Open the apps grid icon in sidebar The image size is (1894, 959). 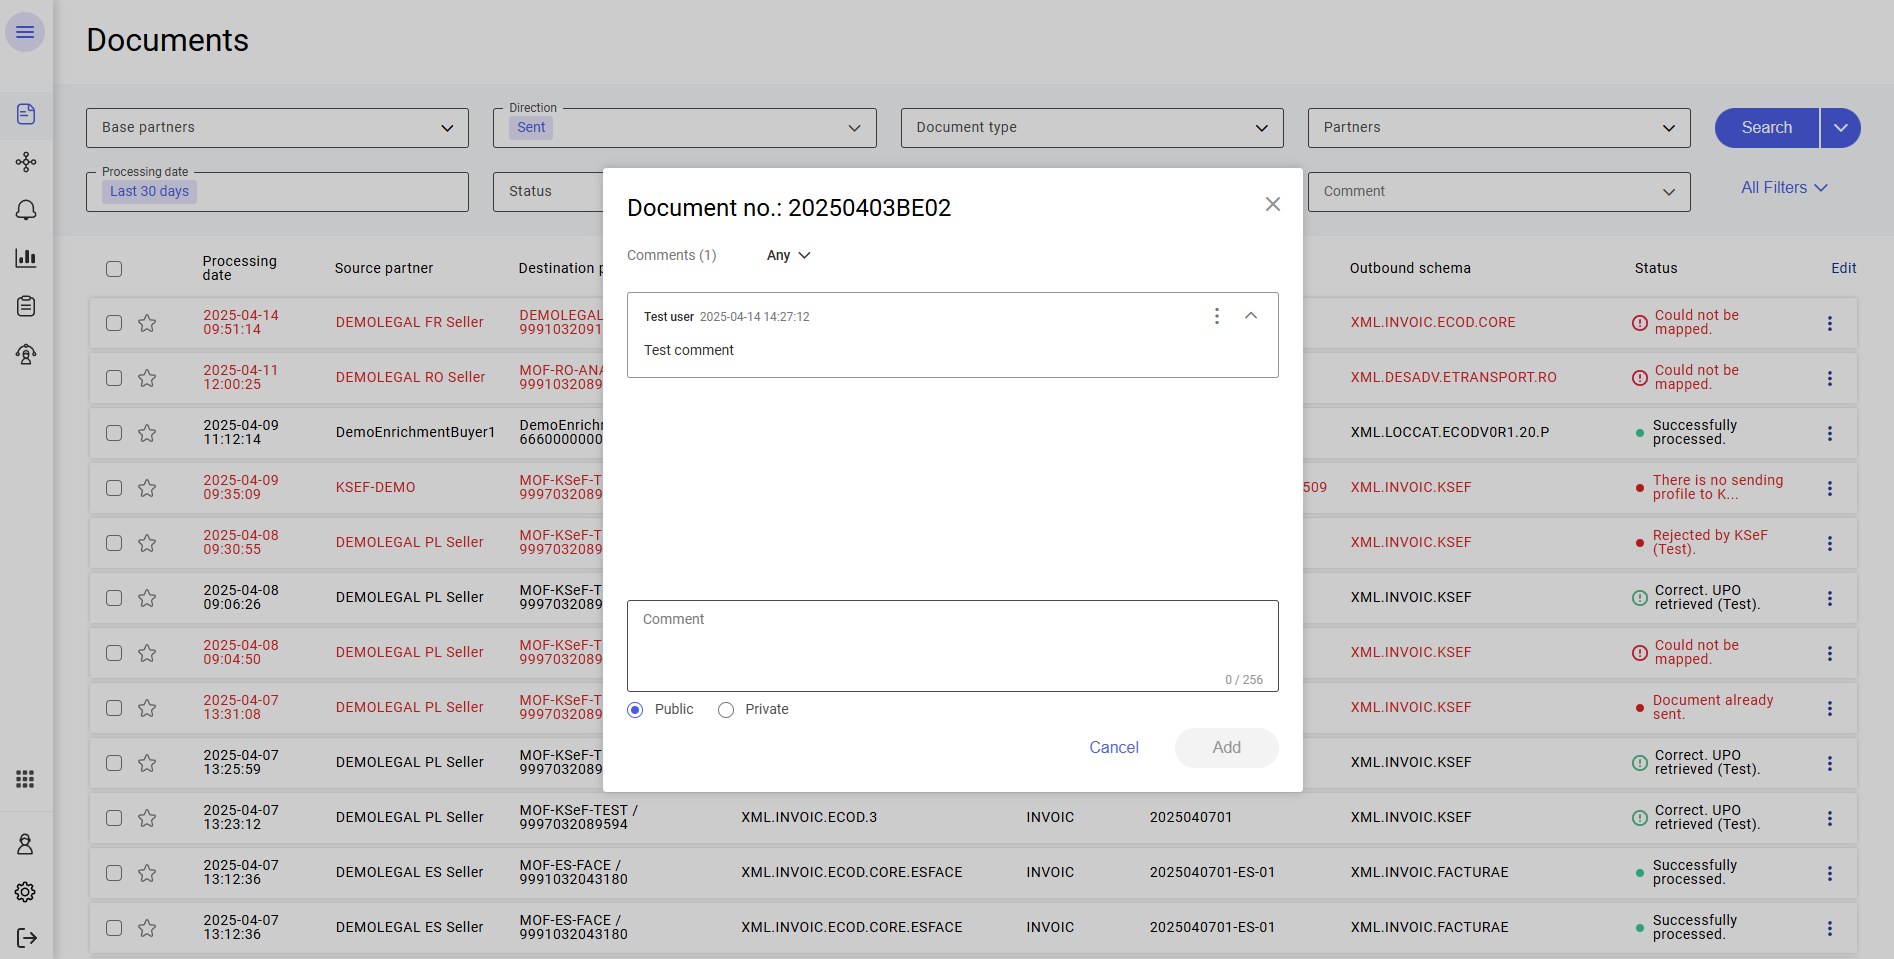click(26, 779)
